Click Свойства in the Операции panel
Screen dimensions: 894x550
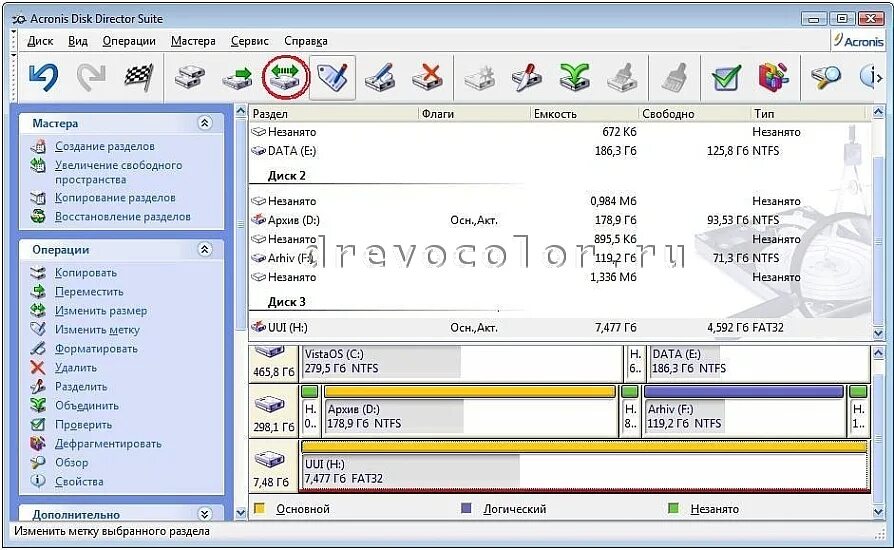coord(79,482)
